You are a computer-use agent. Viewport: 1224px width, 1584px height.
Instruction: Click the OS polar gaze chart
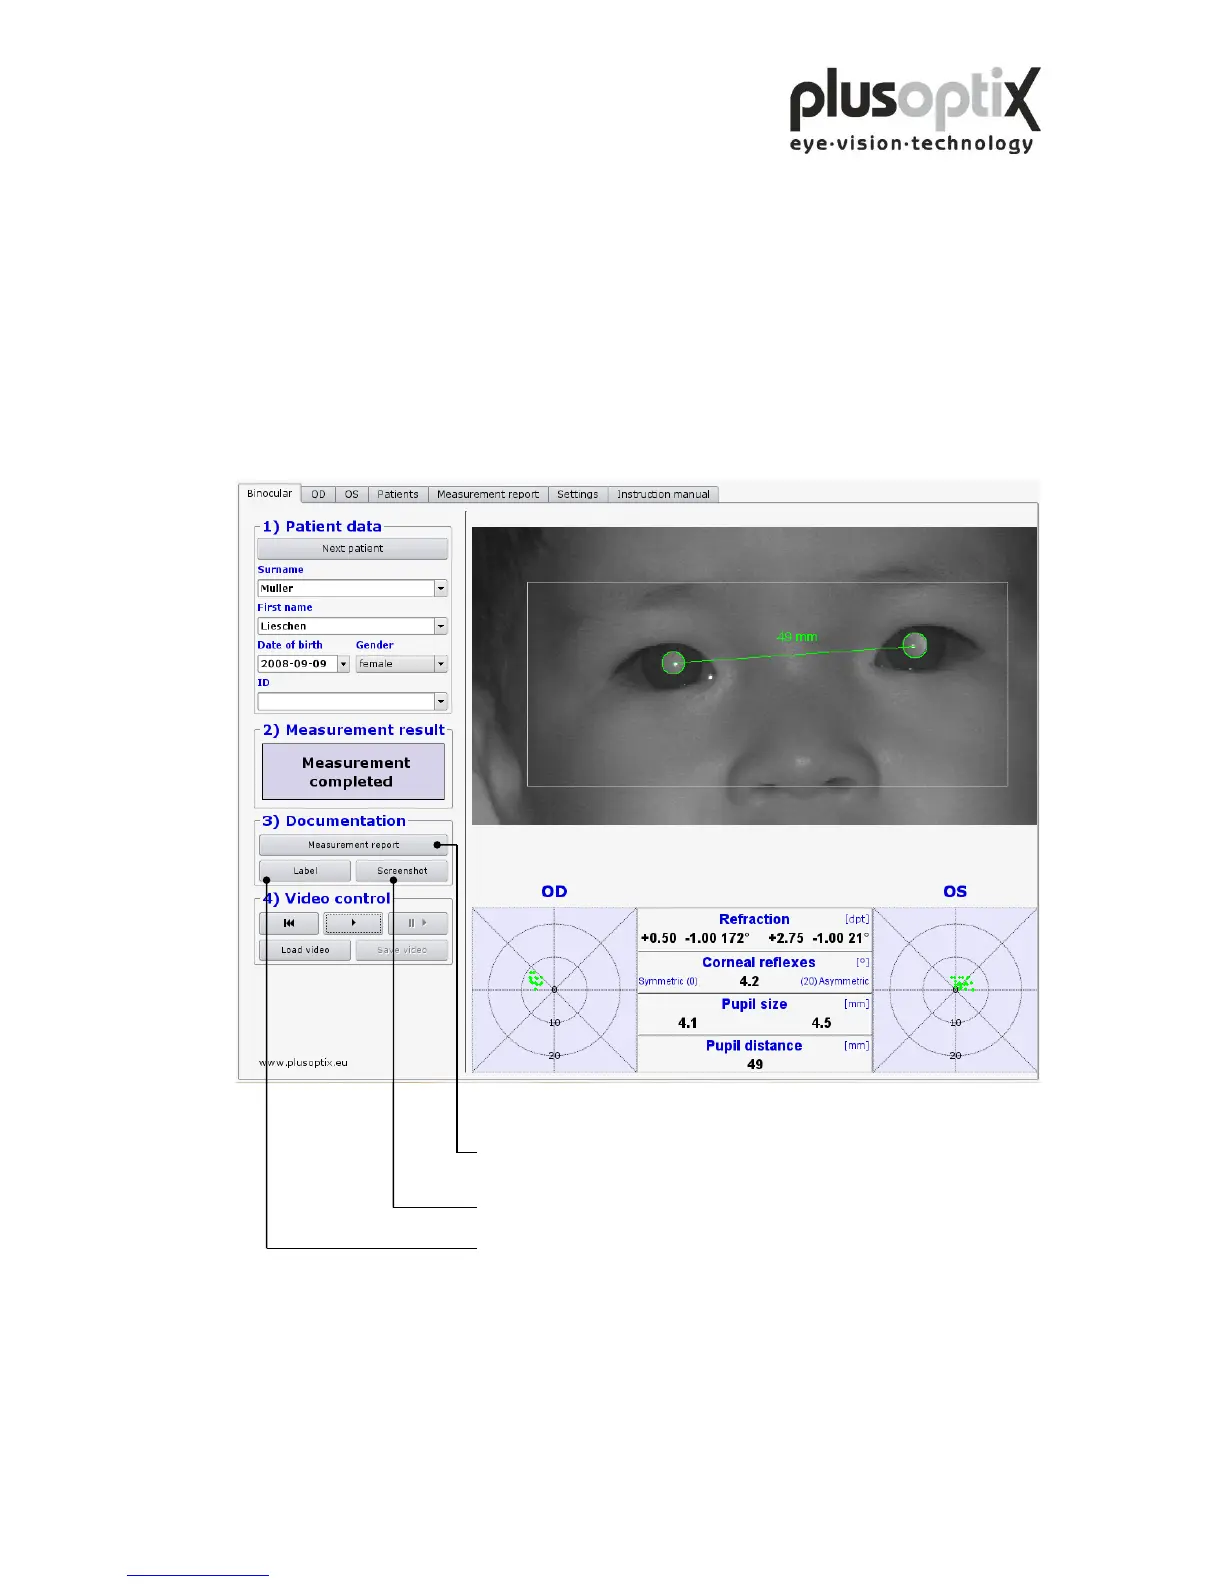click(x=955, y=990)
